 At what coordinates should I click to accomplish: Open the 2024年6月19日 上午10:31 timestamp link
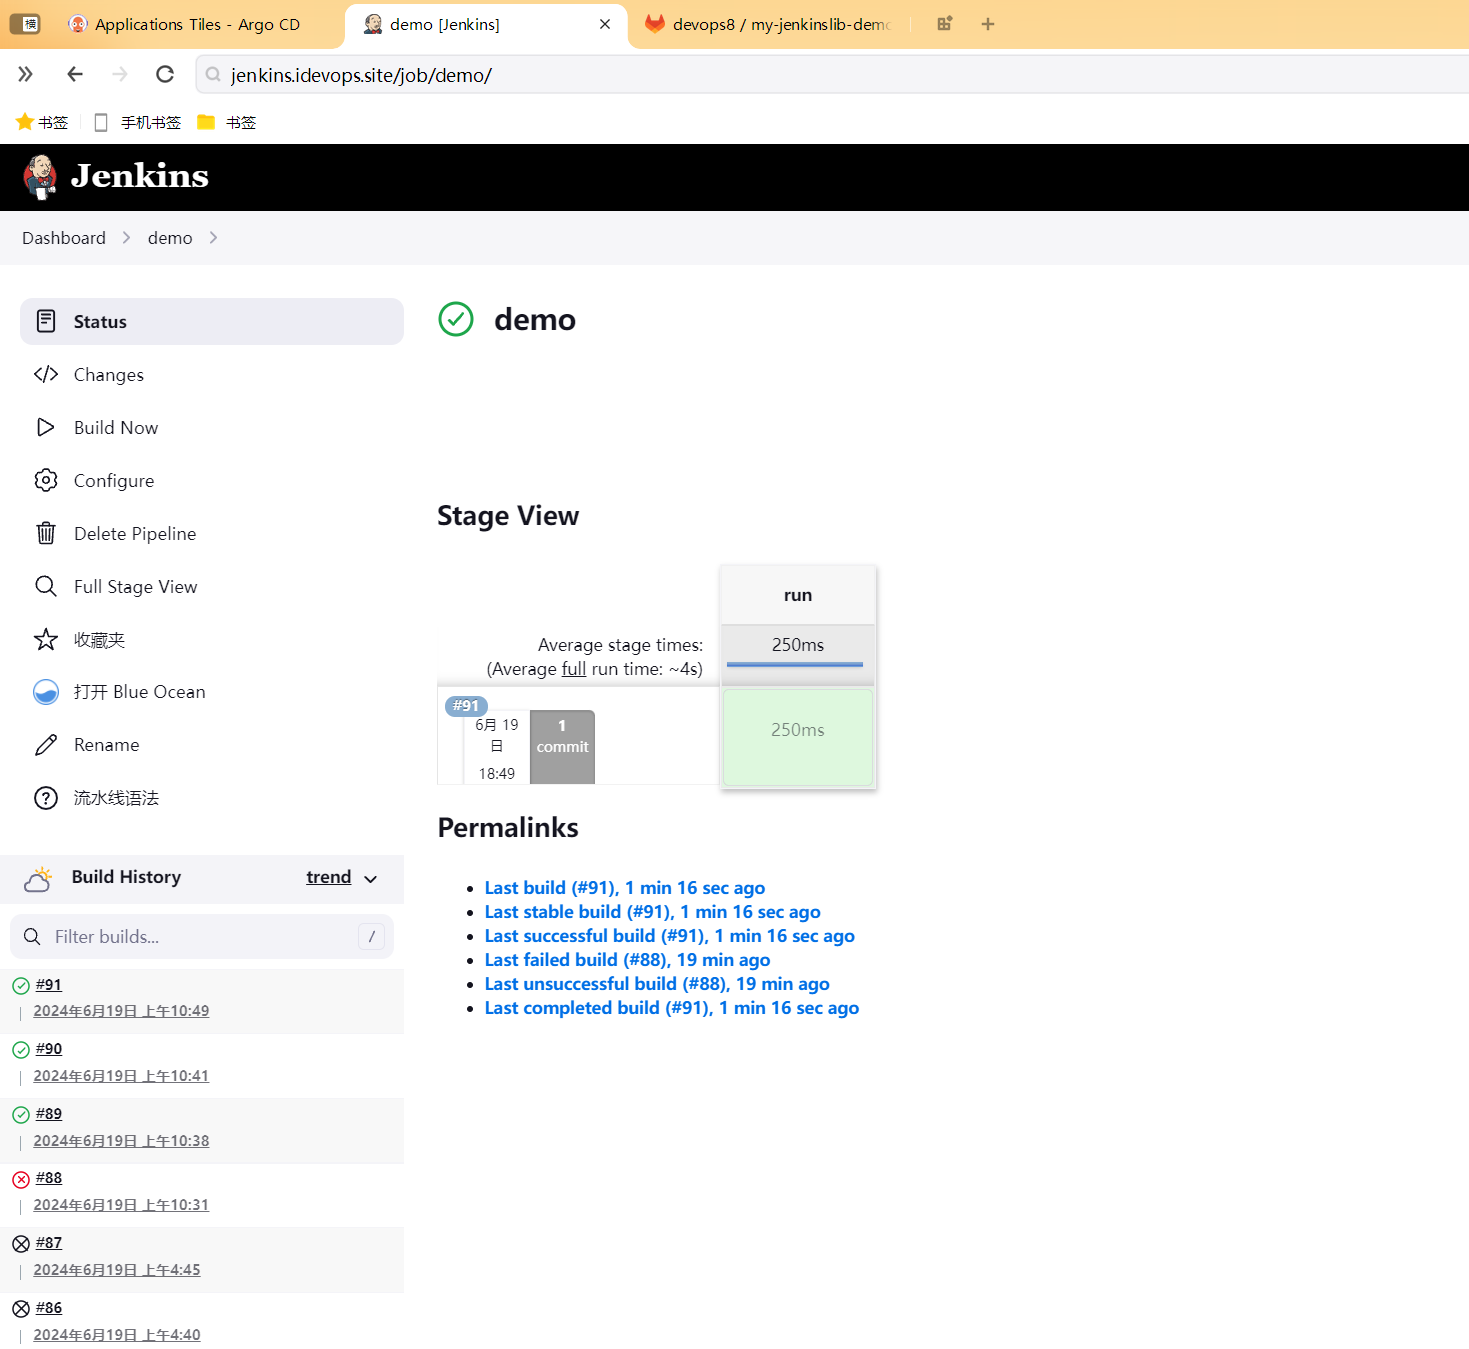pos(121,1205)
